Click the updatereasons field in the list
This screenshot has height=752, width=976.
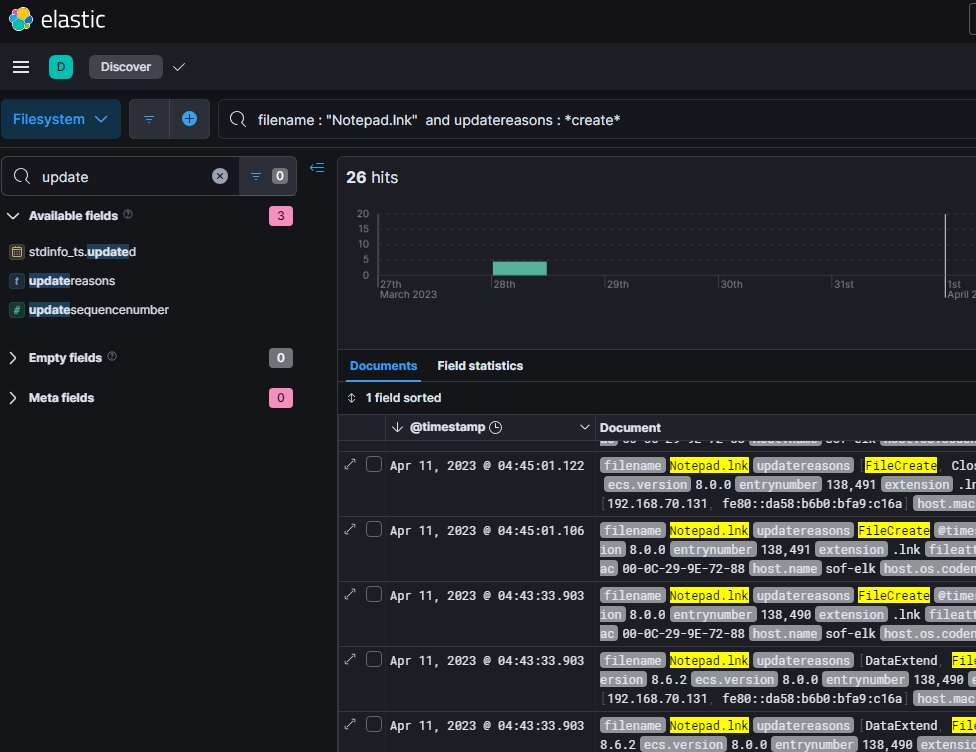coord(72,281)
